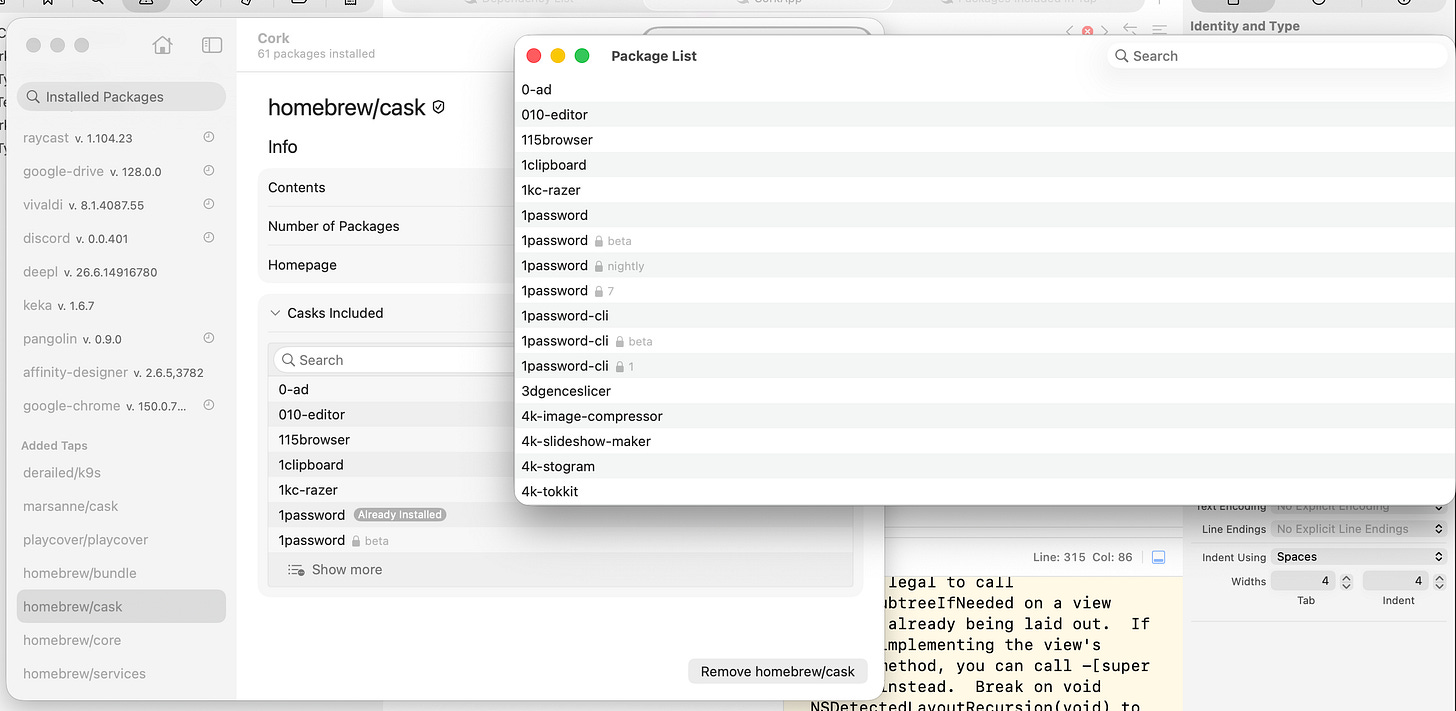Select 3dgenceslicer in Package List
Image resolution: width=1456 pixels, height=711 pixels.
pyautogui.click(x=985, y=391)
